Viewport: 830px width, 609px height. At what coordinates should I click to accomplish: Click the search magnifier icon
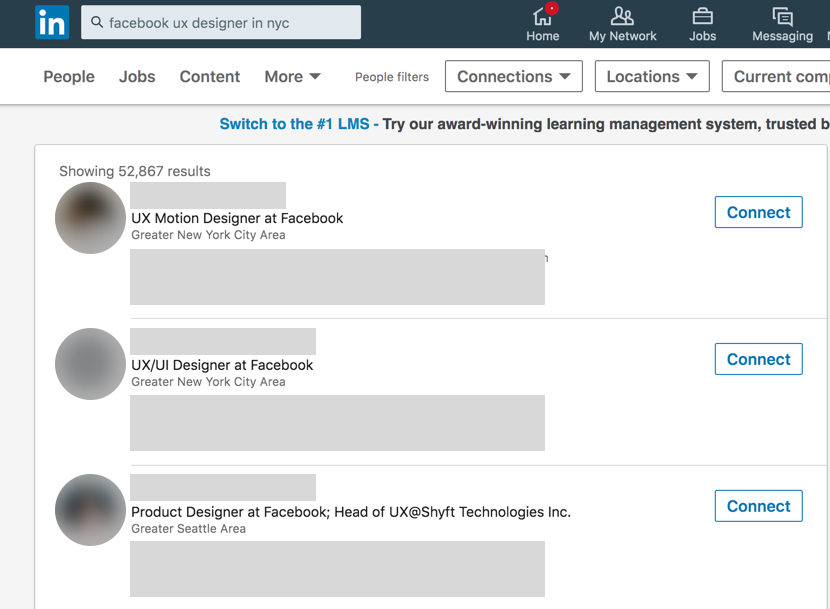96,22
